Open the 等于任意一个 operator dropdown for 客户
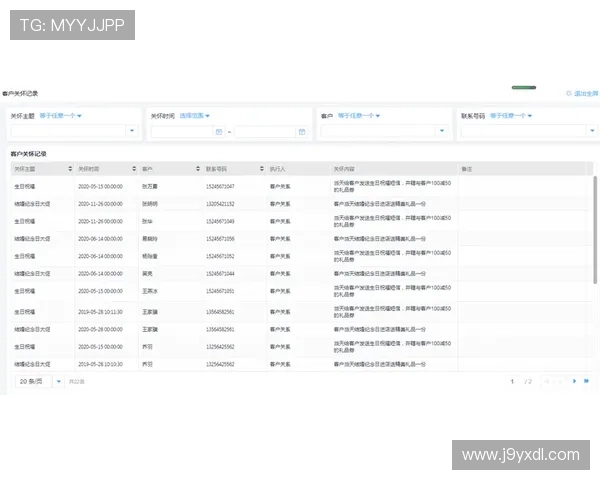Image resolution: width=600 pixels, height=480 pixels. click(x=358, y=115)
